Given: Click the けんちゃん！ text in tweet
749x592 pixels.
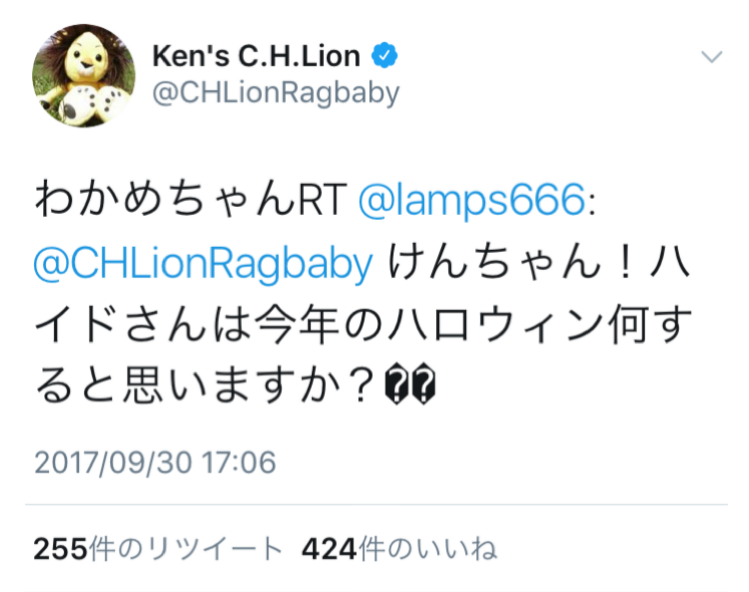Looking at the screenshot, I should click(x=511, y=262).
